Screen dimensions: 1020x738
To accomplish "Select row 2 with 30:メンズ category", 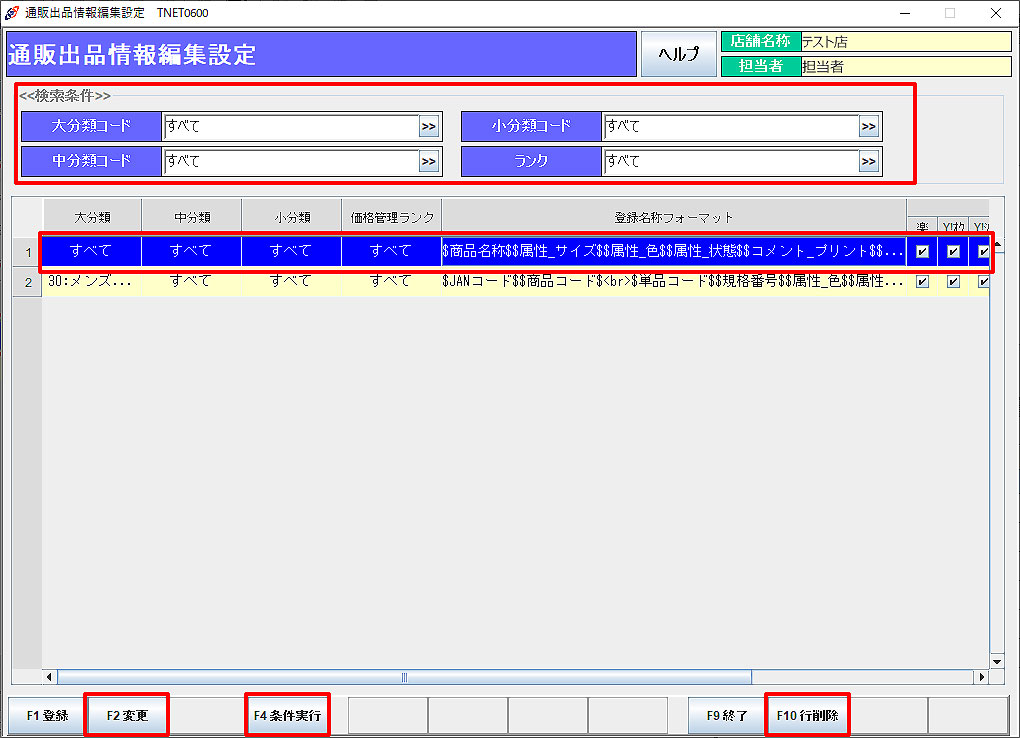I will (90, 282).
